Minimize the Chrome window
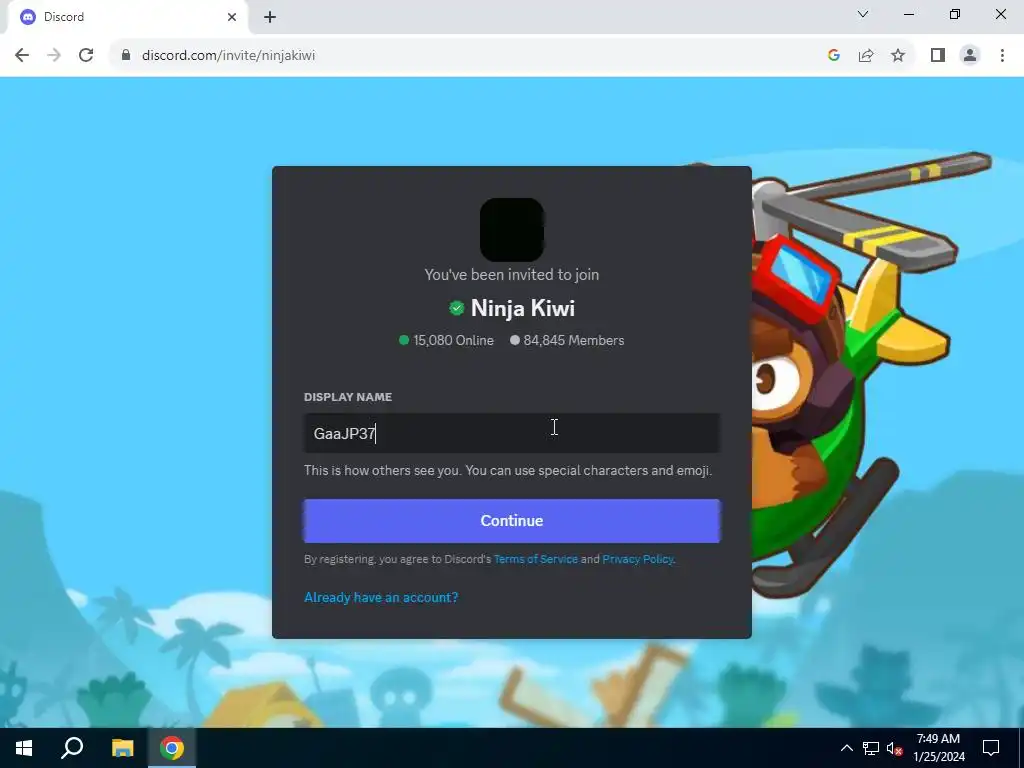The height and width of the screenshot is (768, 1024). pyautogui.click(x=909, y=14)
